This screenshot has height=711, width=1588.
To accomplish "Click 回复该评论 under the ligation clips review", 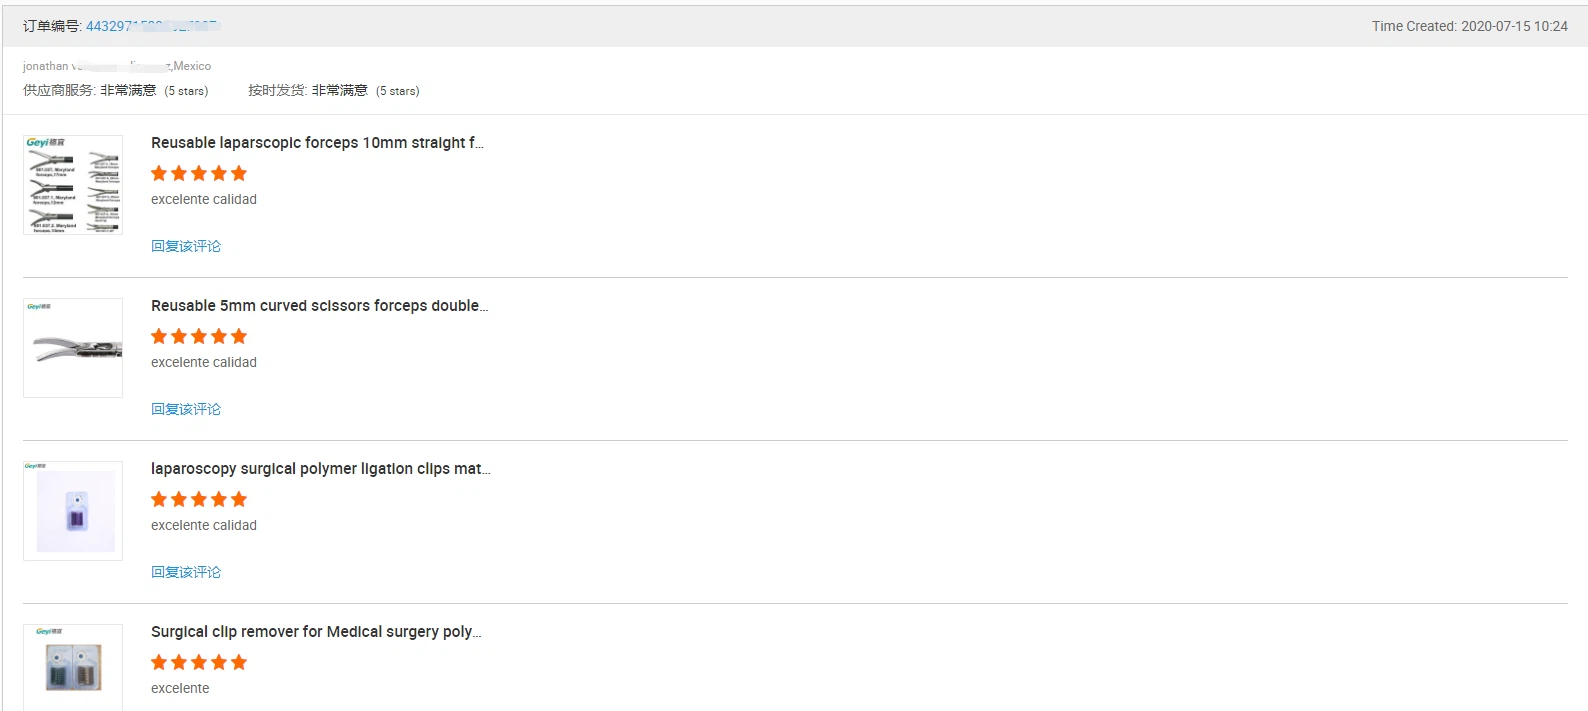I will [186, 572].
